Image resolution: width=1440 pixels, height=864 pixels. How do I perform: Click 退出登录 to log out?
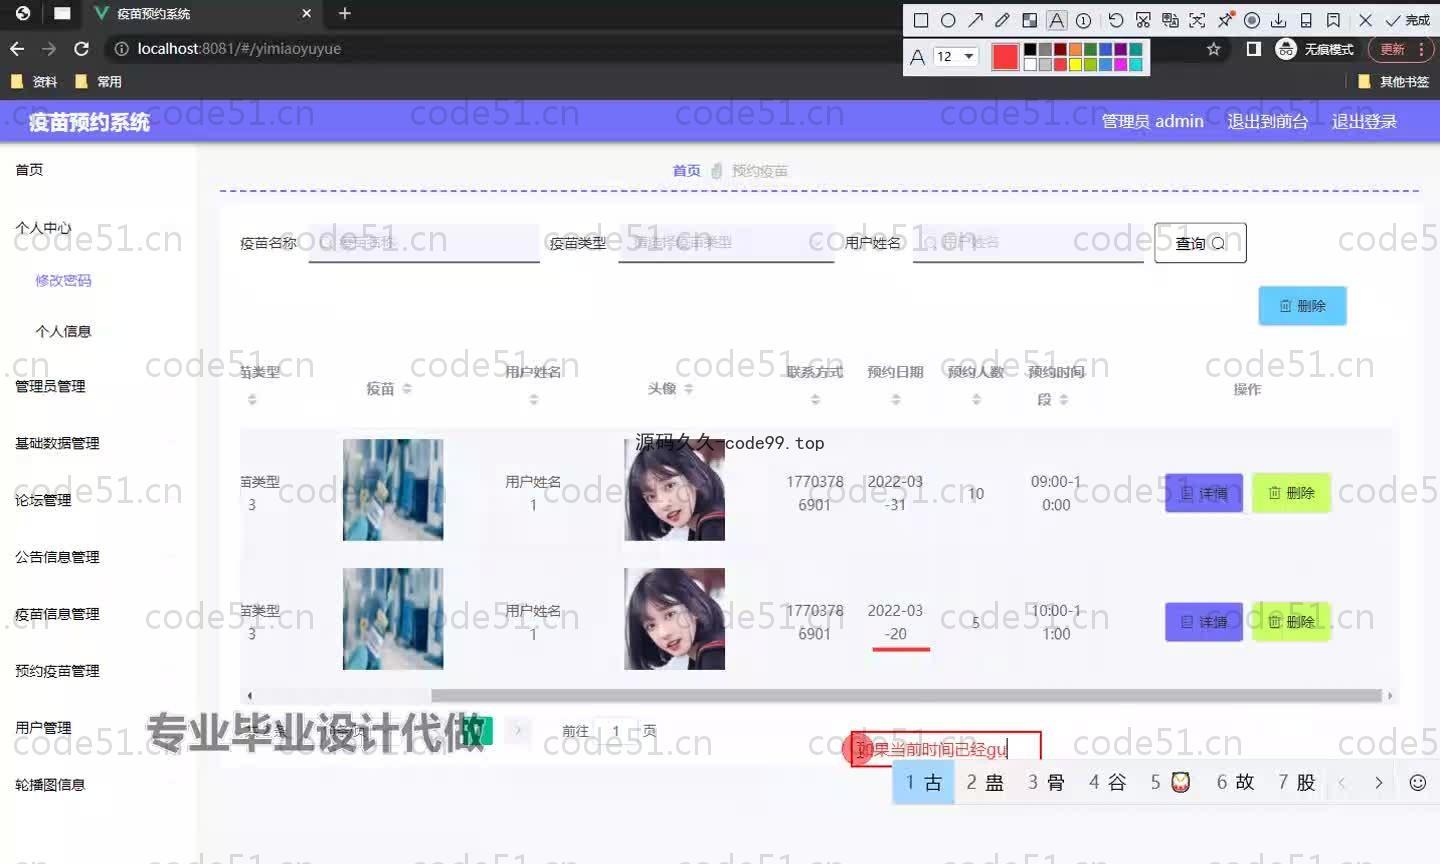[x=1364, y=121]
